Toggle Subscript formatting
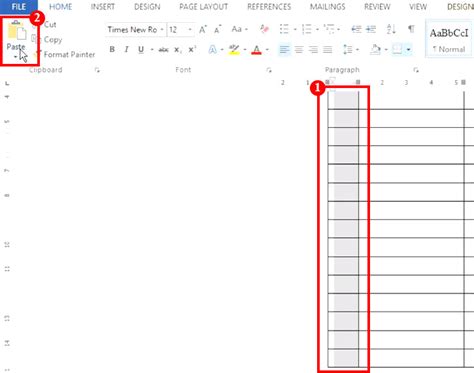This screenshot has width=474, height=373. click(178, 50)
